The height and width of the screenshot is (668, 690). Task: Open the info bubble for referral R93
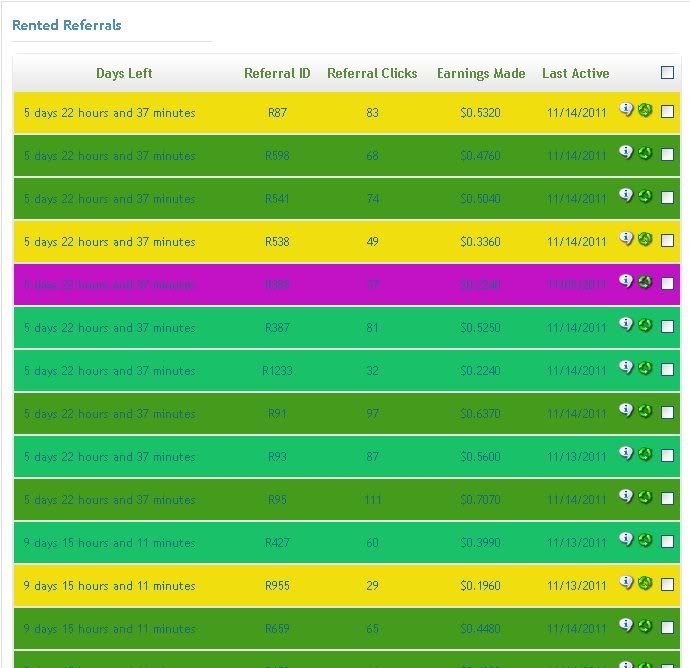pyautogui.click(x=626, y=453)
